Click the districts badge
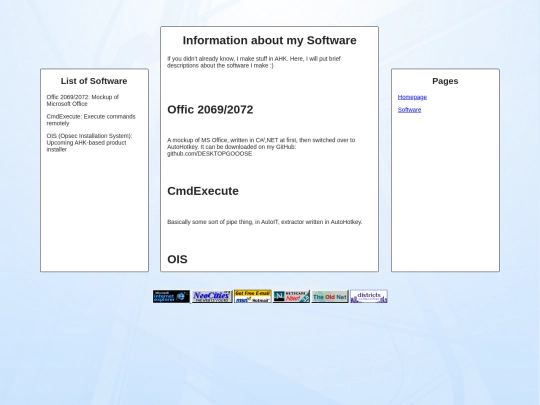 (x=369, y=297)
